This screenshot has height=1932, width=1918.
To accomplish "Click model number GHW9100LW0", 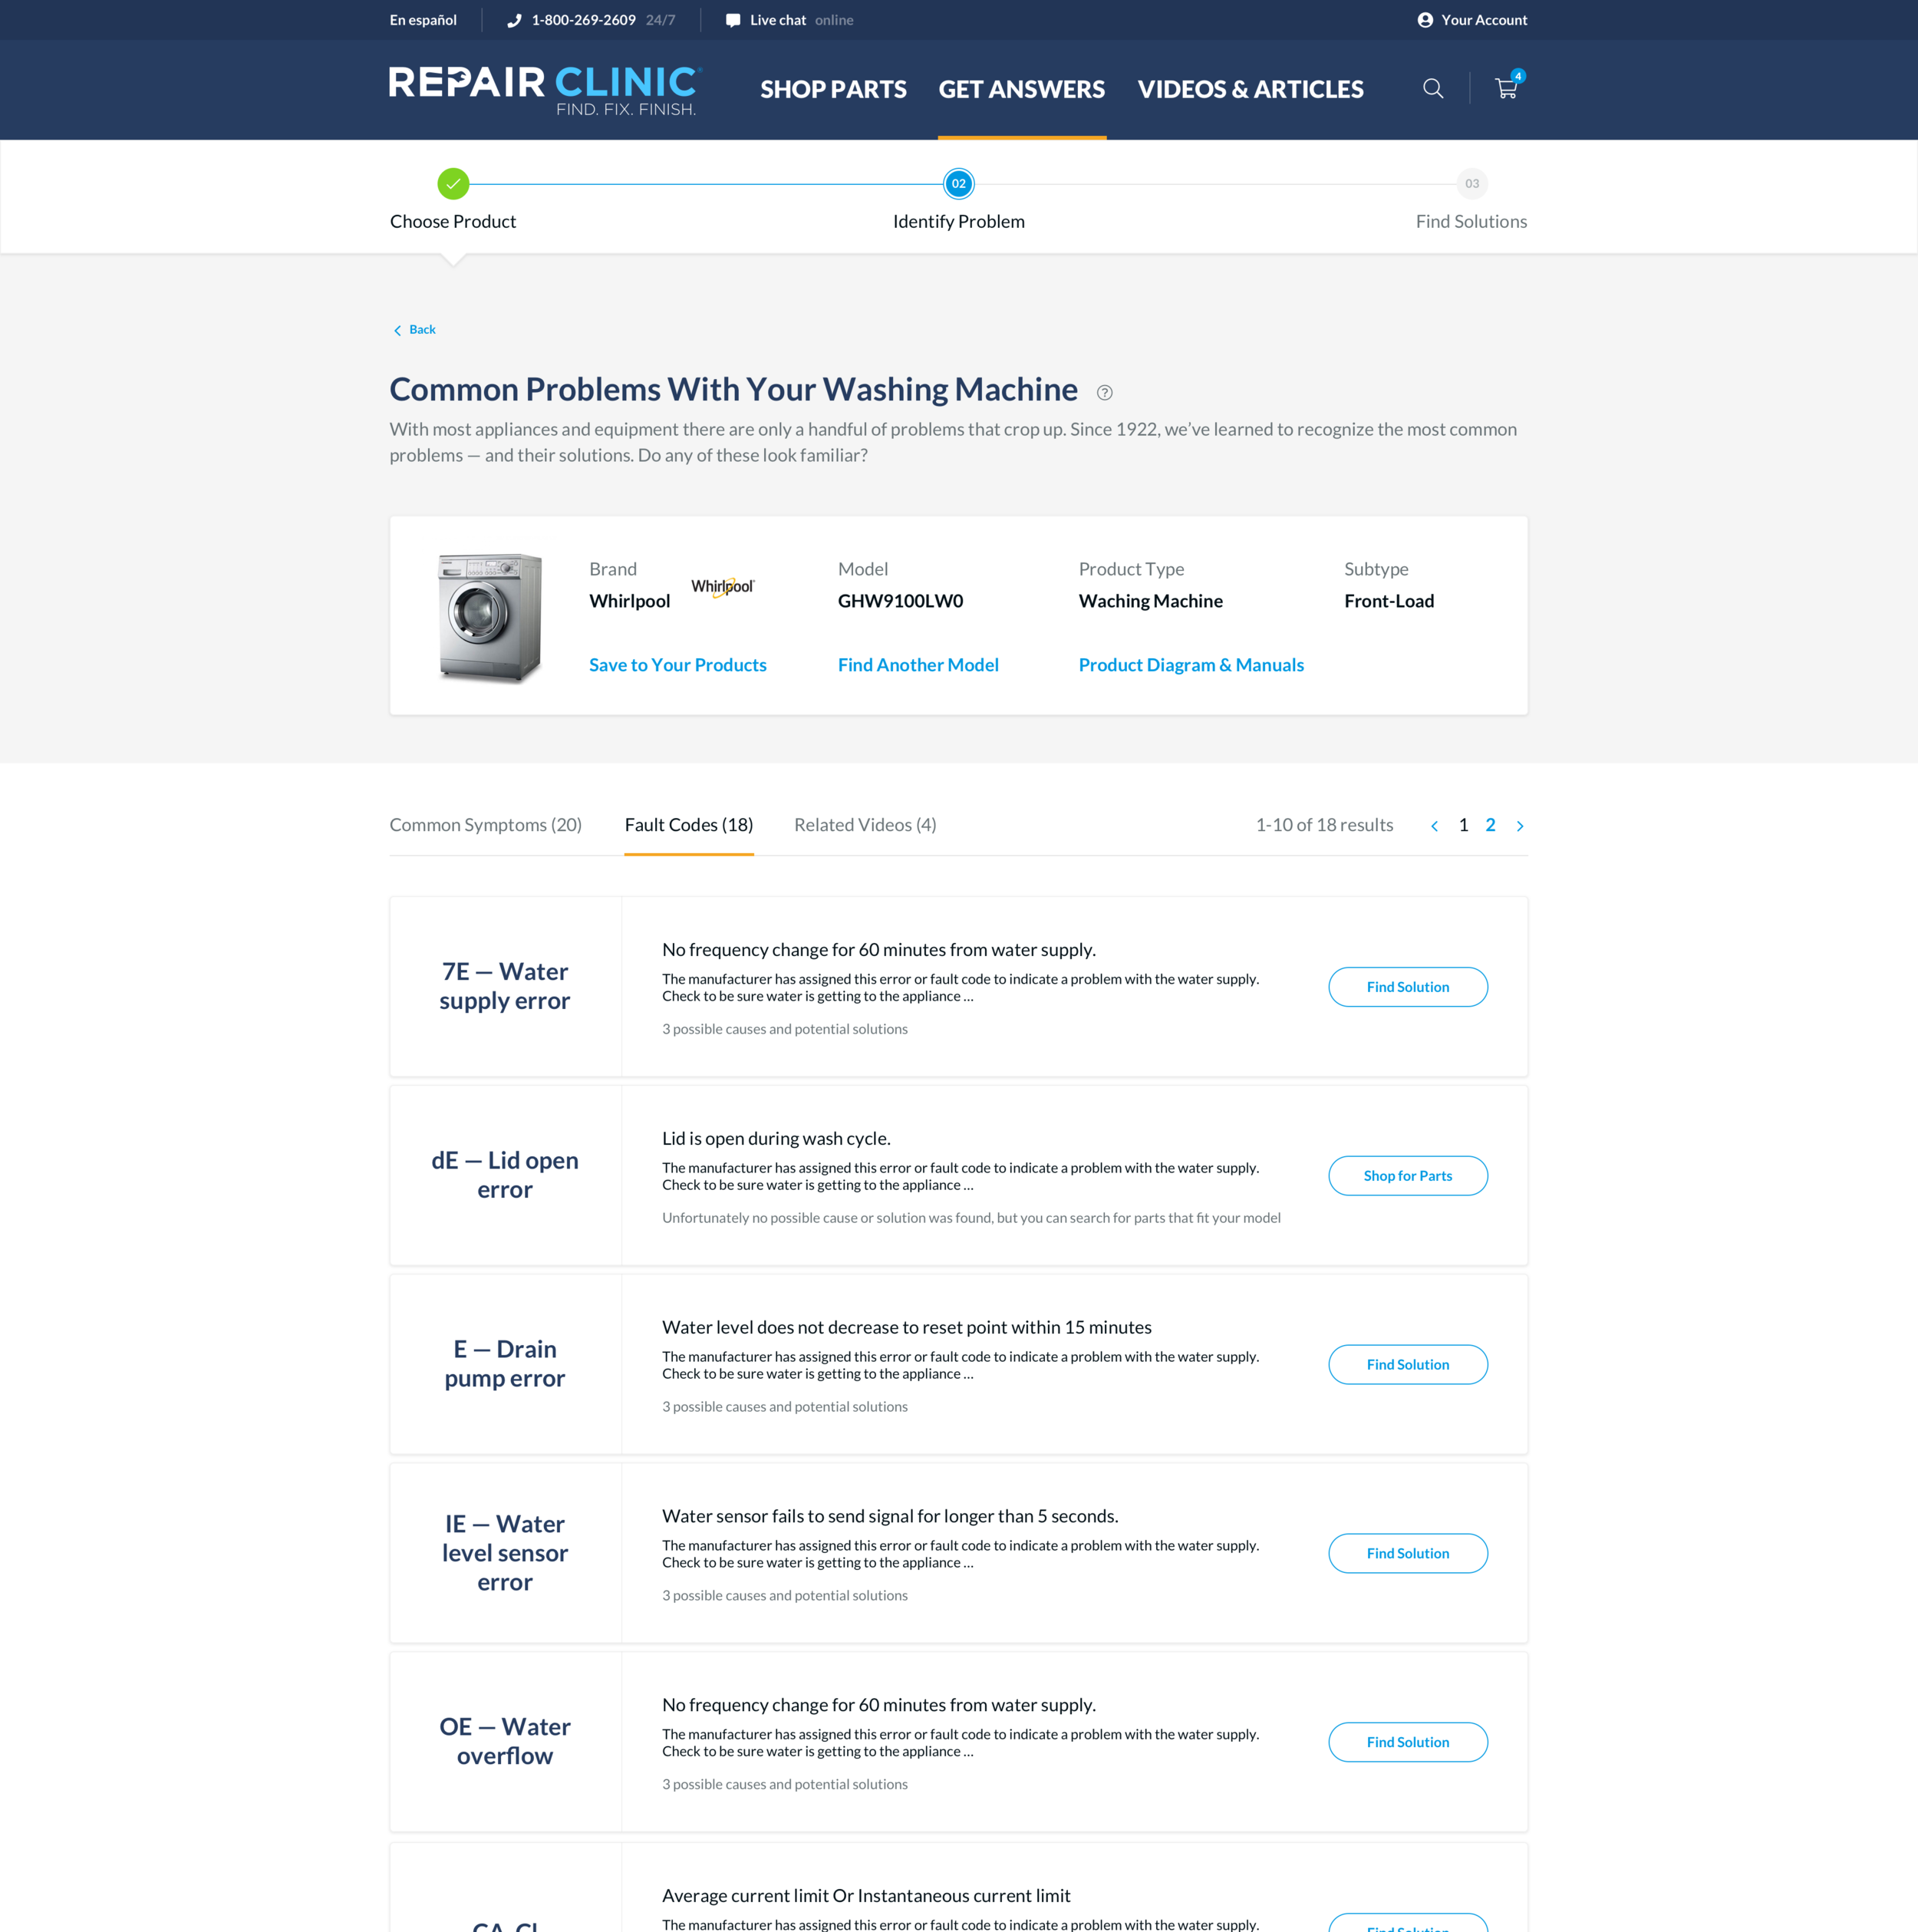I will 900,601.
